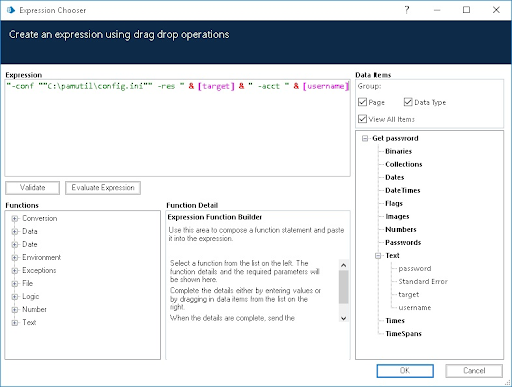Select the Images data item group
This screenshot has height=387, width=512.
pos(397,216)
